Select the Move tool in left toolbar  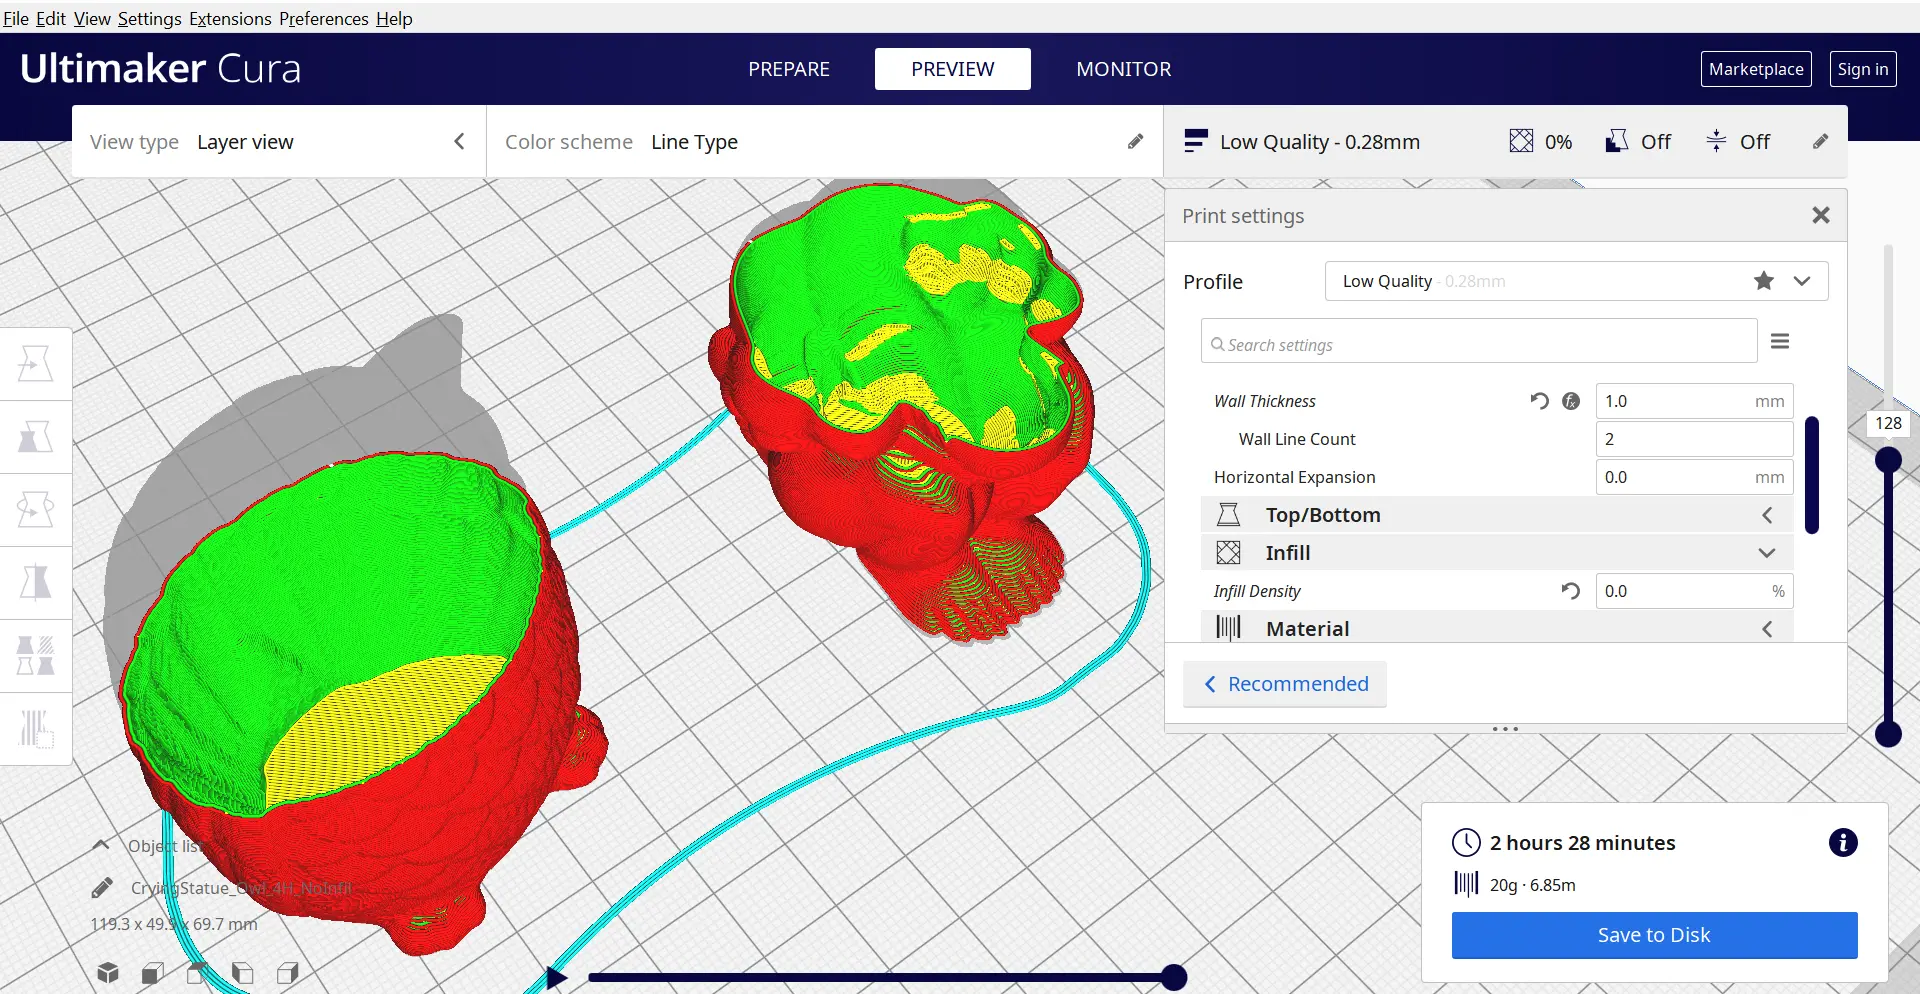coord(36,364)
